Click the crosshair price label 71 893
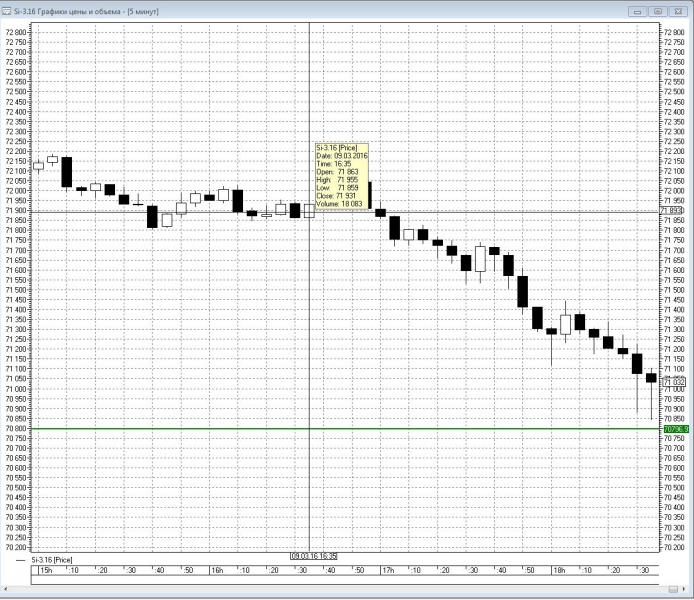 [x=671, y=211]
